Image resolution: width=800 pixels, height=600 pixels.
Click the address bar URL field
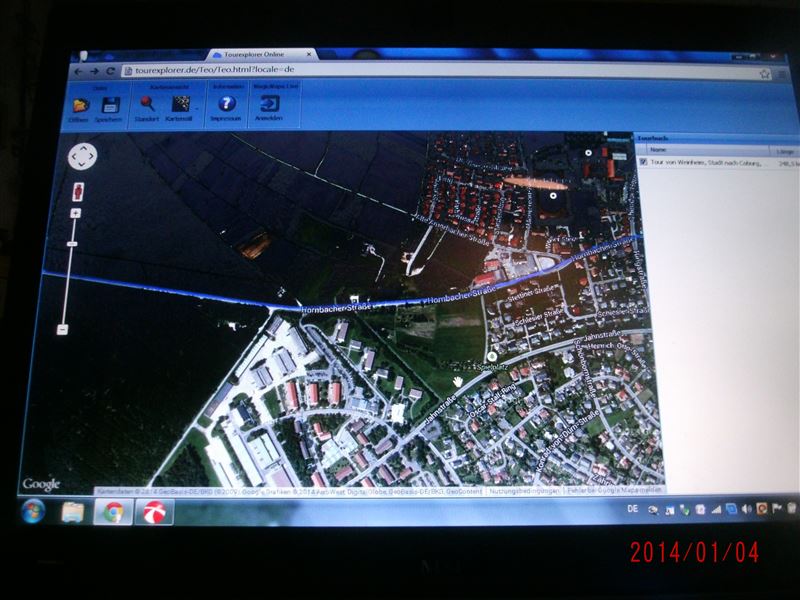(x=400, y=72)
